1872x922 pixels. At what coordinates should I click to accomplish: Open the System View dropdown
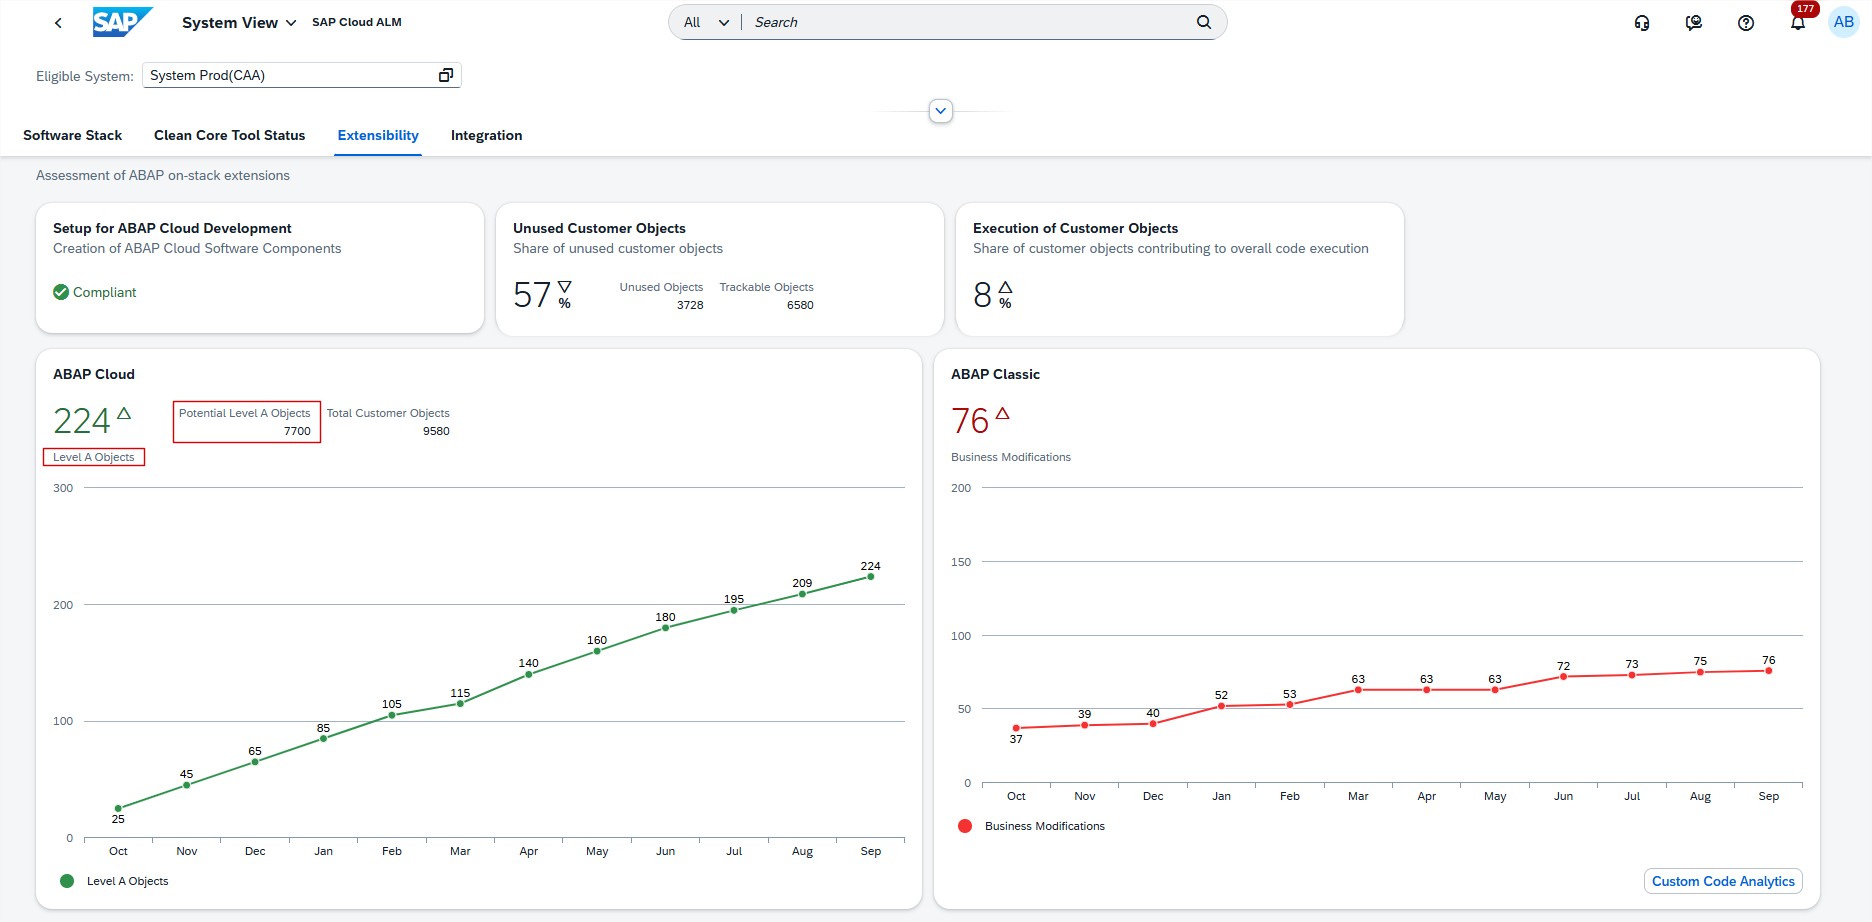click(x=239, y=23)
